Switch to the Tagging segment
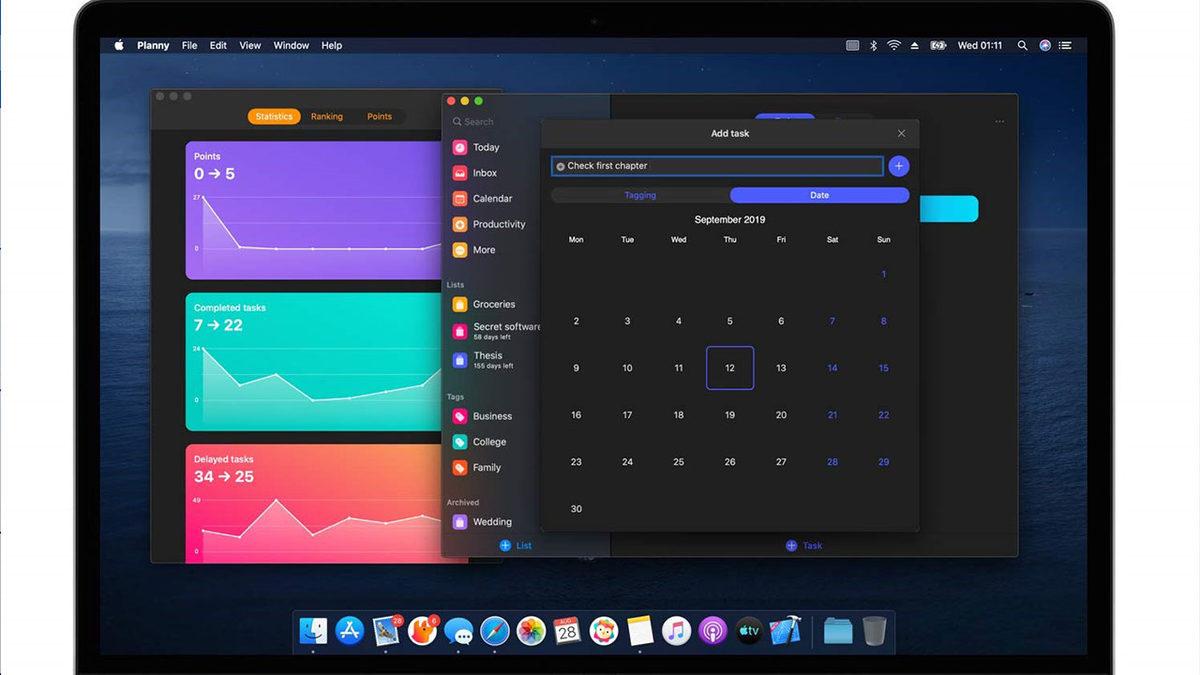 [640, 195]
